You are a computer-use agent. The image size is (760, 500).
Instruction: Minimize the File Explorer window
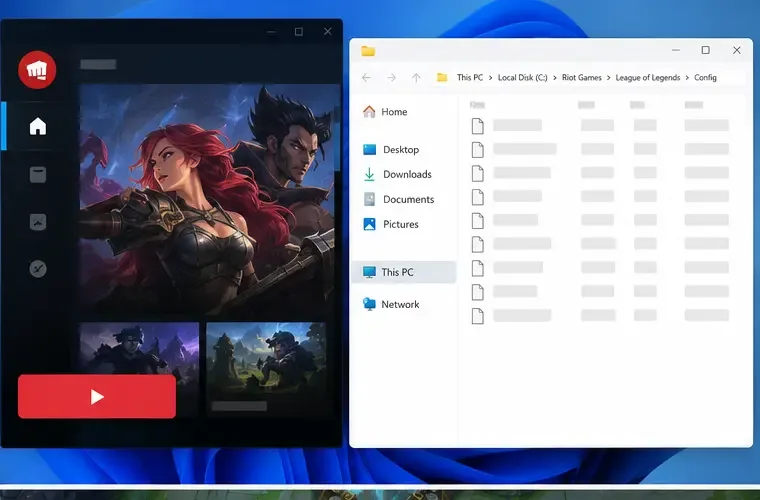click(676, 50)
